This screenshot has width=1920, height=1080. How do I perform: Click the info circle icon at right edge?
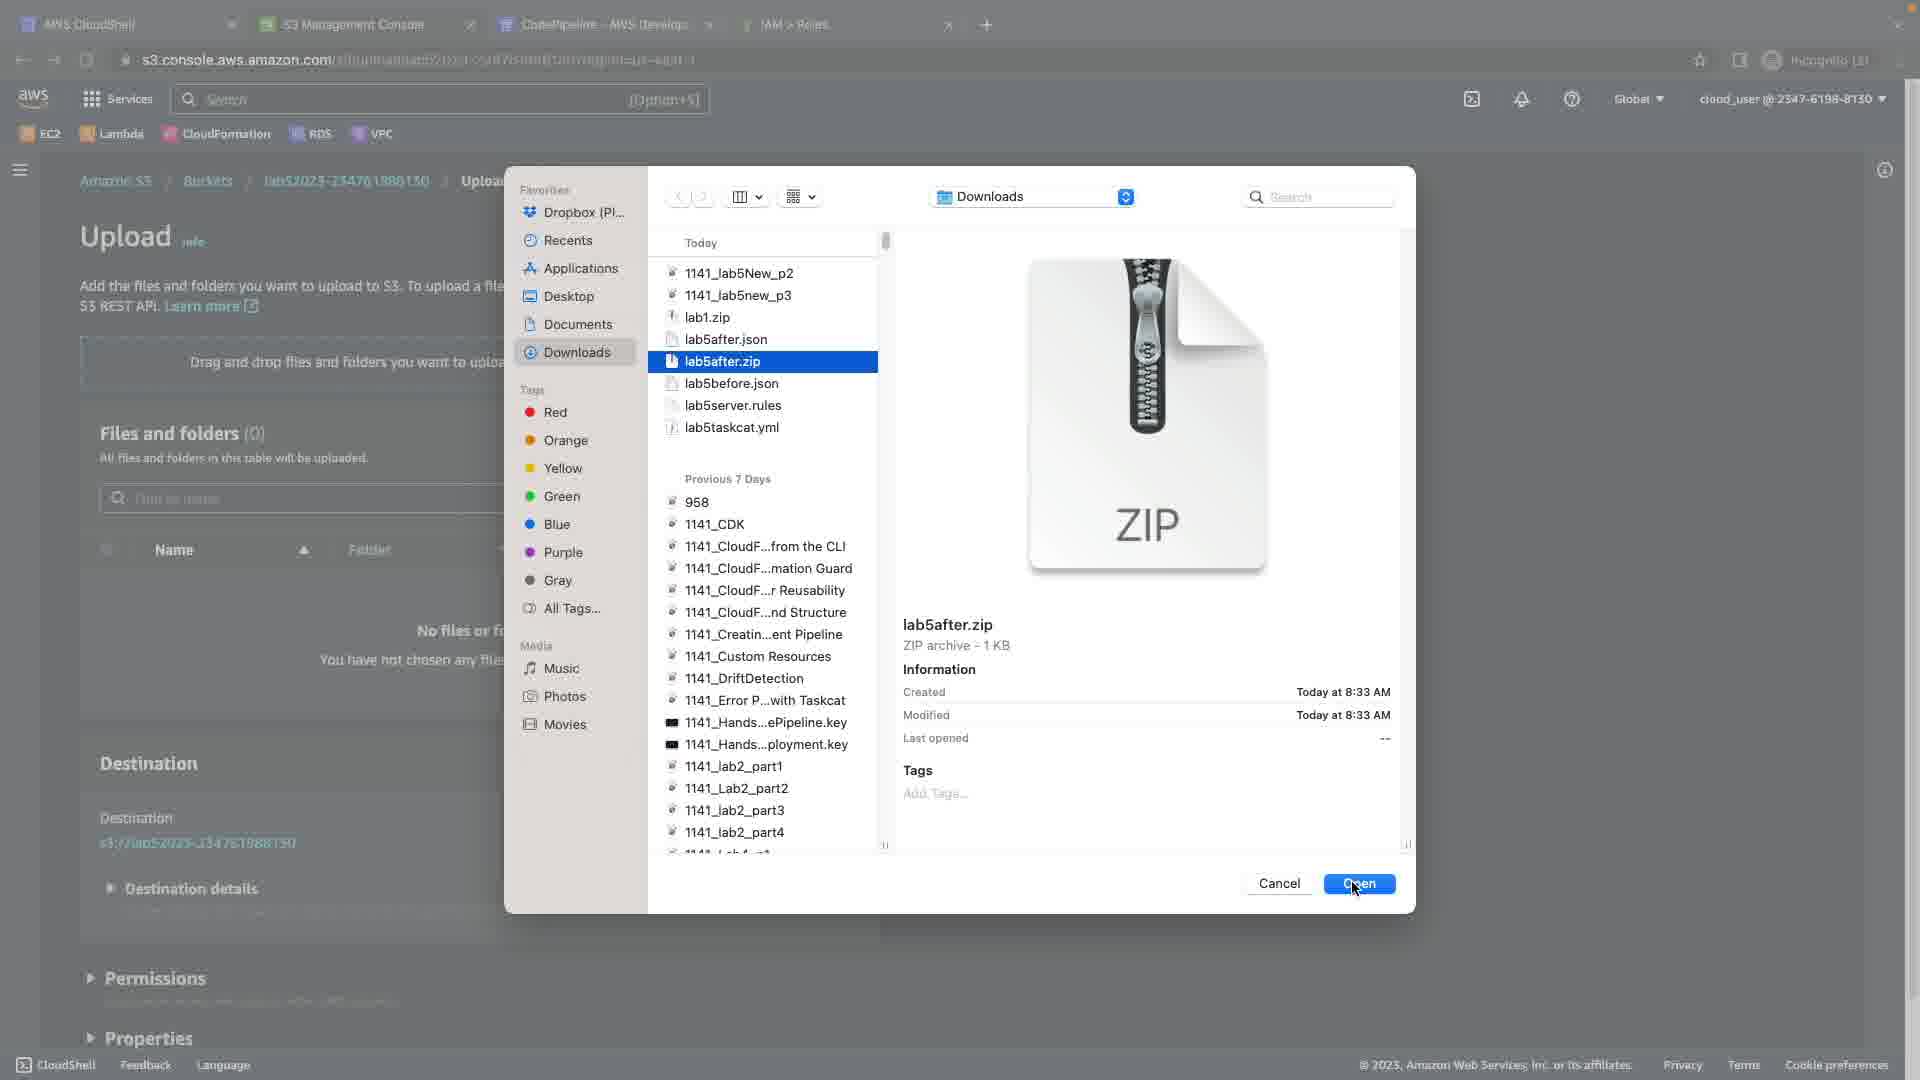pyautogui.click(x=1884, y=170)
